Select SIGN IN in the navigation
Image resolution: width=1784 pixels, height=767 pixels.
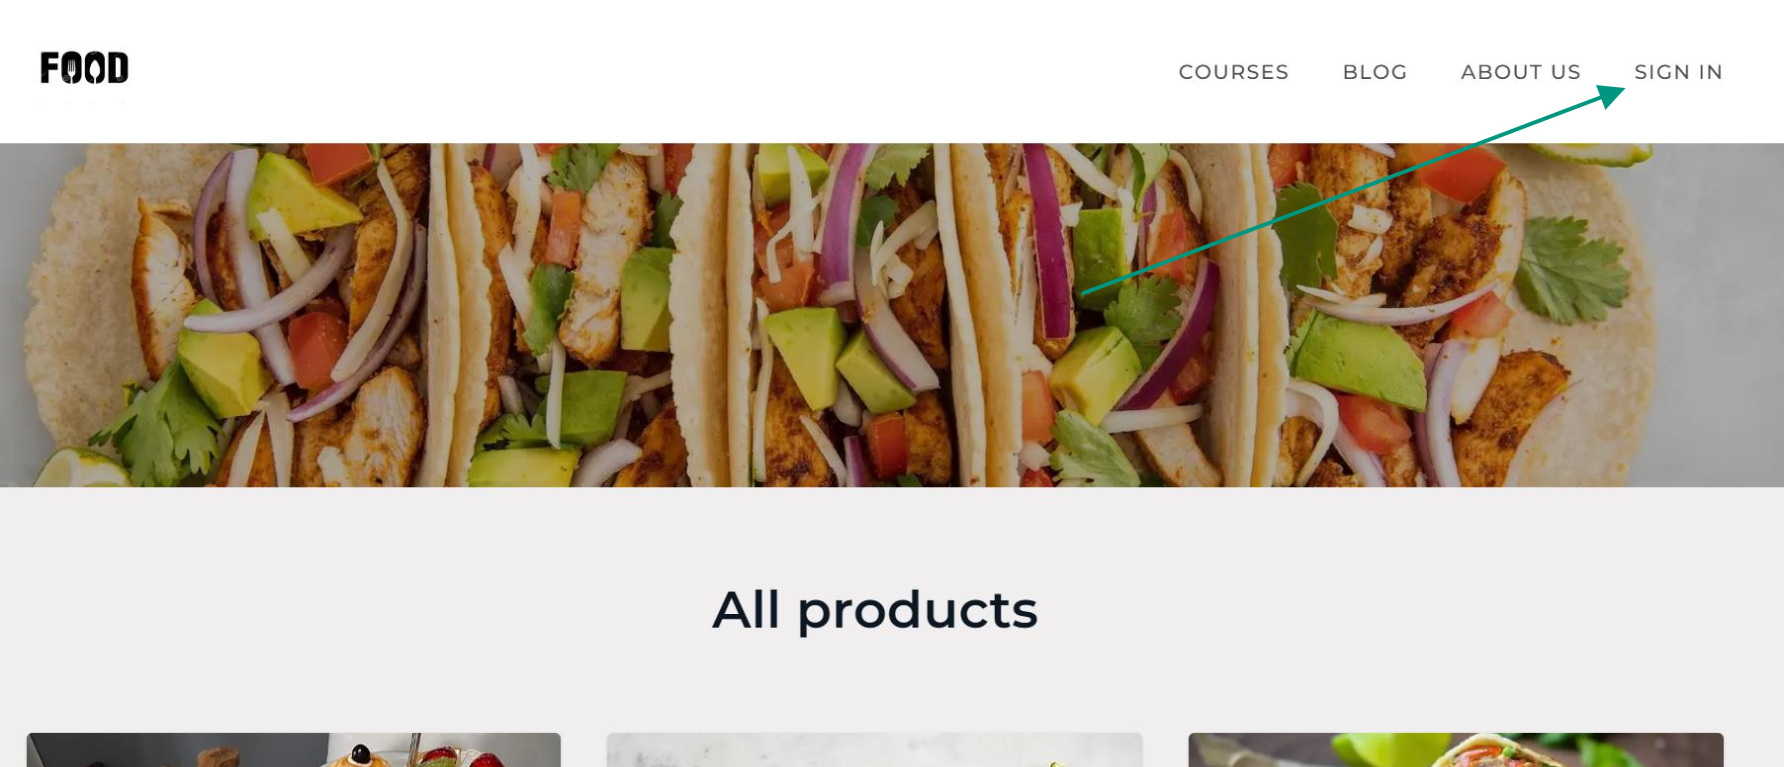[x=1678, y=72]
